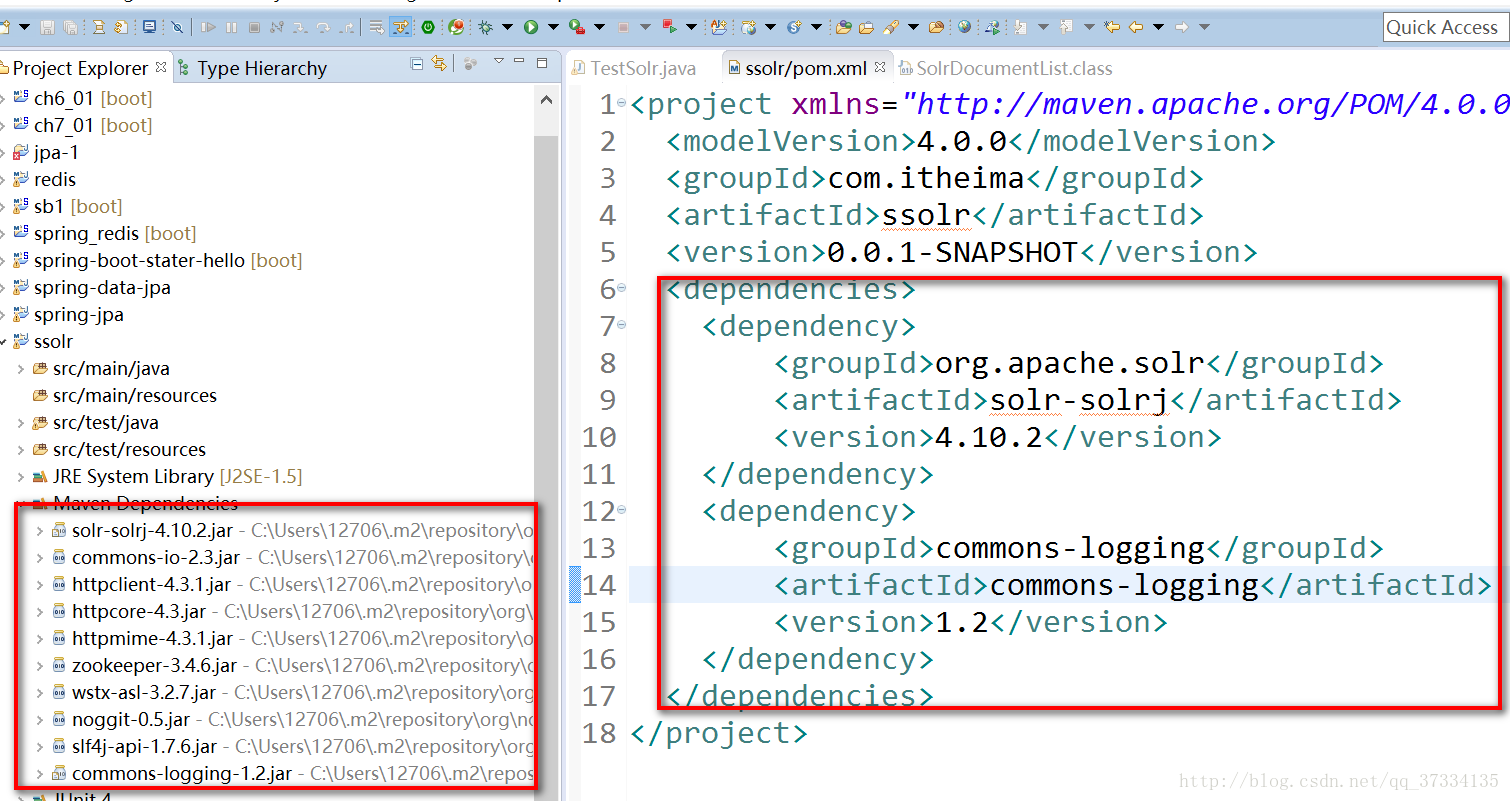This screenshot has width=1510, height=801.
Task: Toggle Use Step Filters button
Action: (x=401, y=28)
